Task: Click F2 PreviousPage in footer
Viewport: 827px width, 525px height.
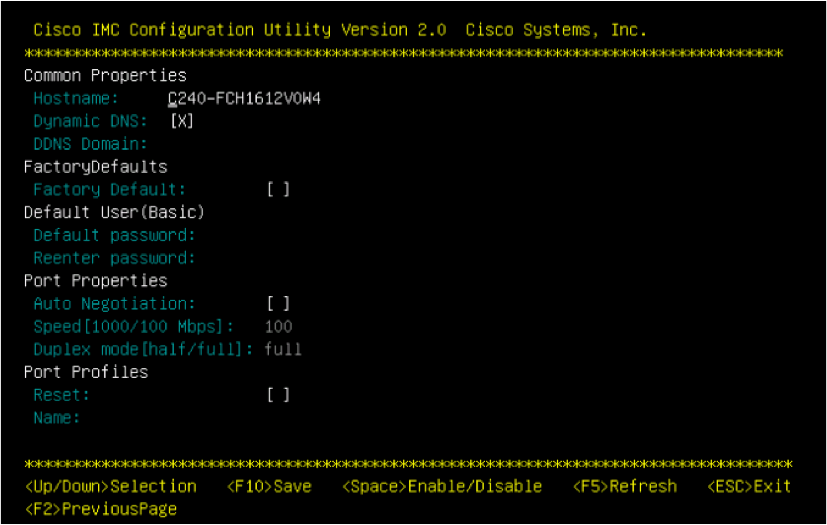Action: point(101,509)
